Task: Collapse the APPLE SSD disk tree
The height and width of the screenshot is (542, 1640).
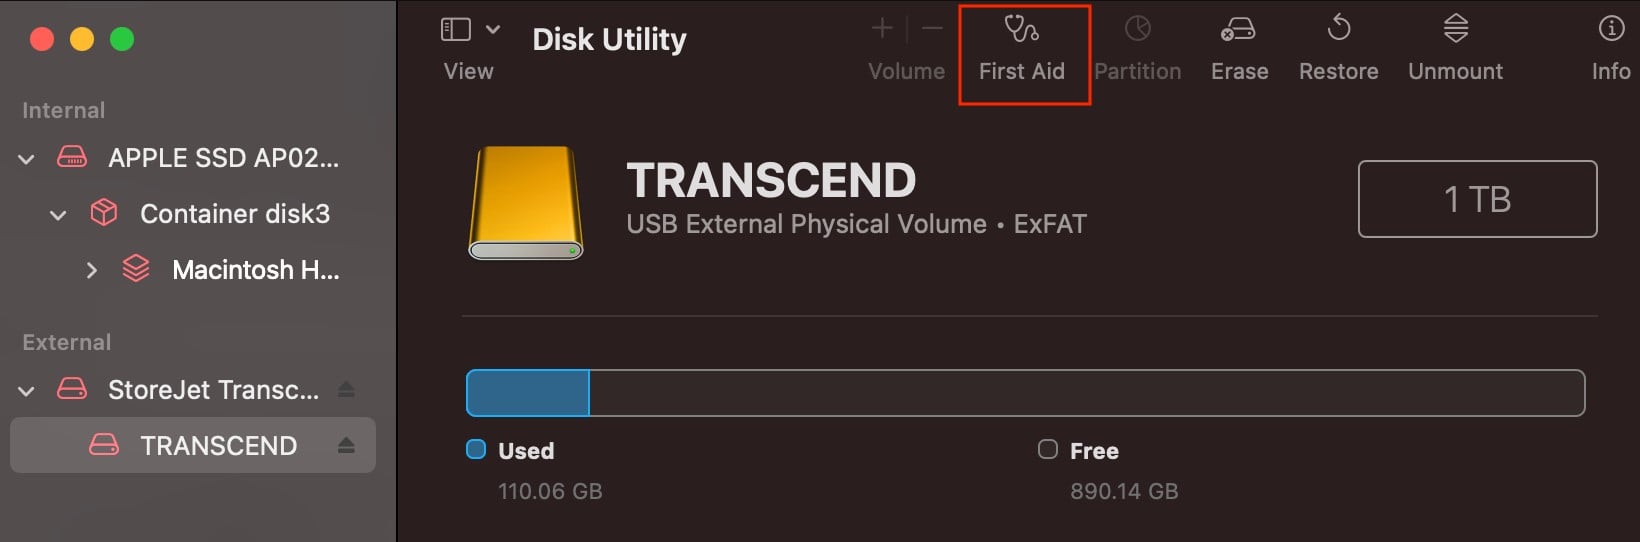Action: [x=27, y=159]
